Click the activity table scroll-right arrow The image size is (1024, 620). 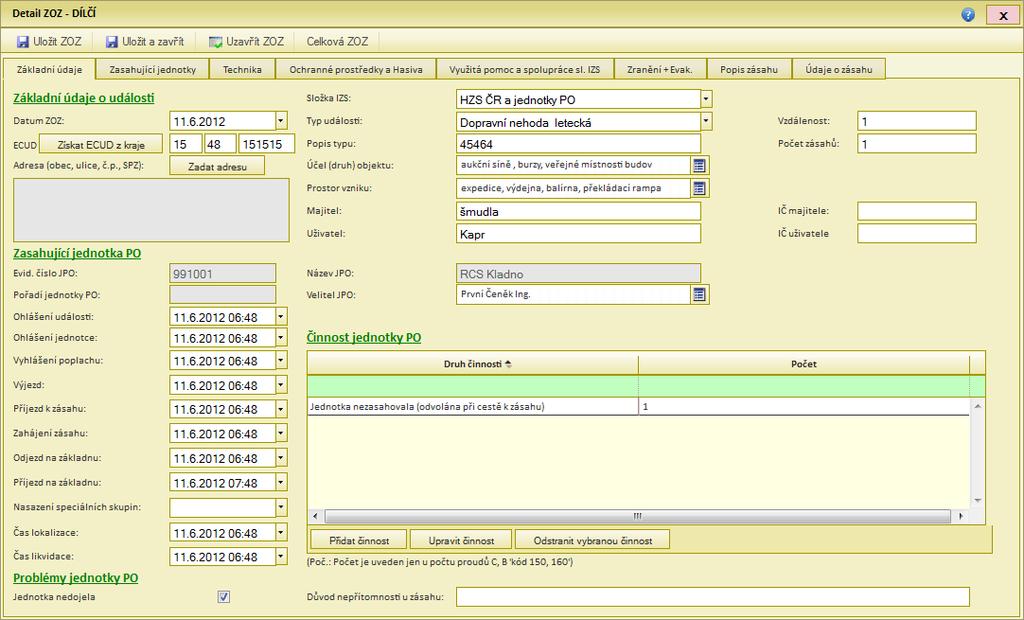click(961, 516)
